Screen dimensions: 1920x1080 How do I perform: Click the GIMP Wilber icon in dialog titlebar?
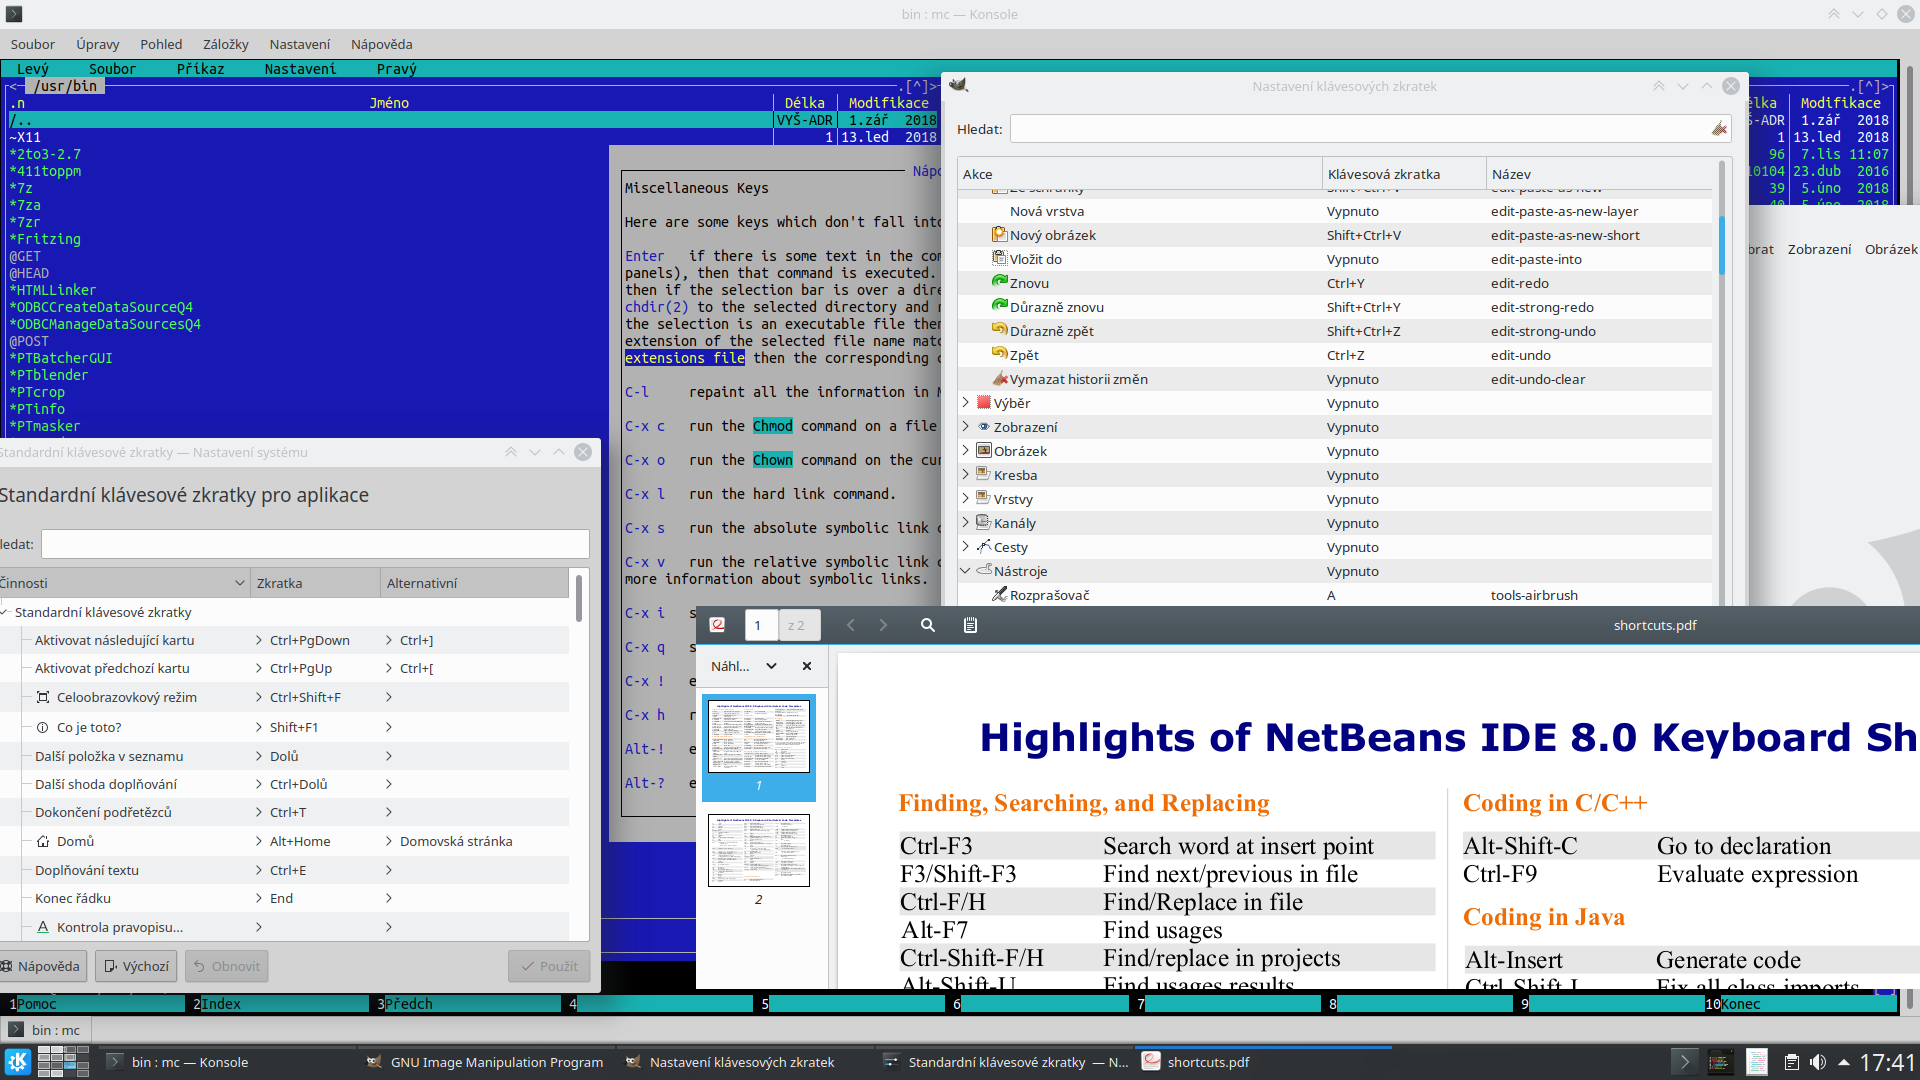[958, 85]
